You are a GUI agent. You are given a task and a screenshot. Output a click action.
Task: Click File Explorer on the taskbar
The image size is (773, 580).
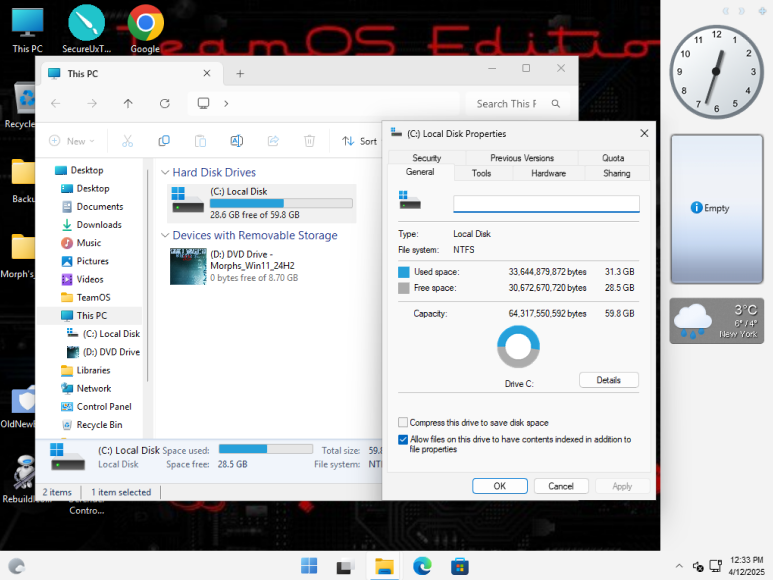[x=384, y=566]
